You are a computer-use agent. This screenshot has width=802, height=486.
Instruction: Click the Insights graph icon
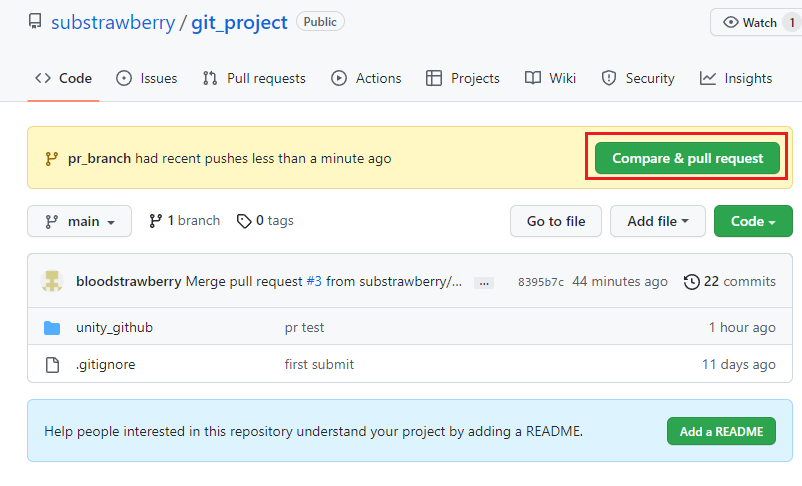pos(708,78)
